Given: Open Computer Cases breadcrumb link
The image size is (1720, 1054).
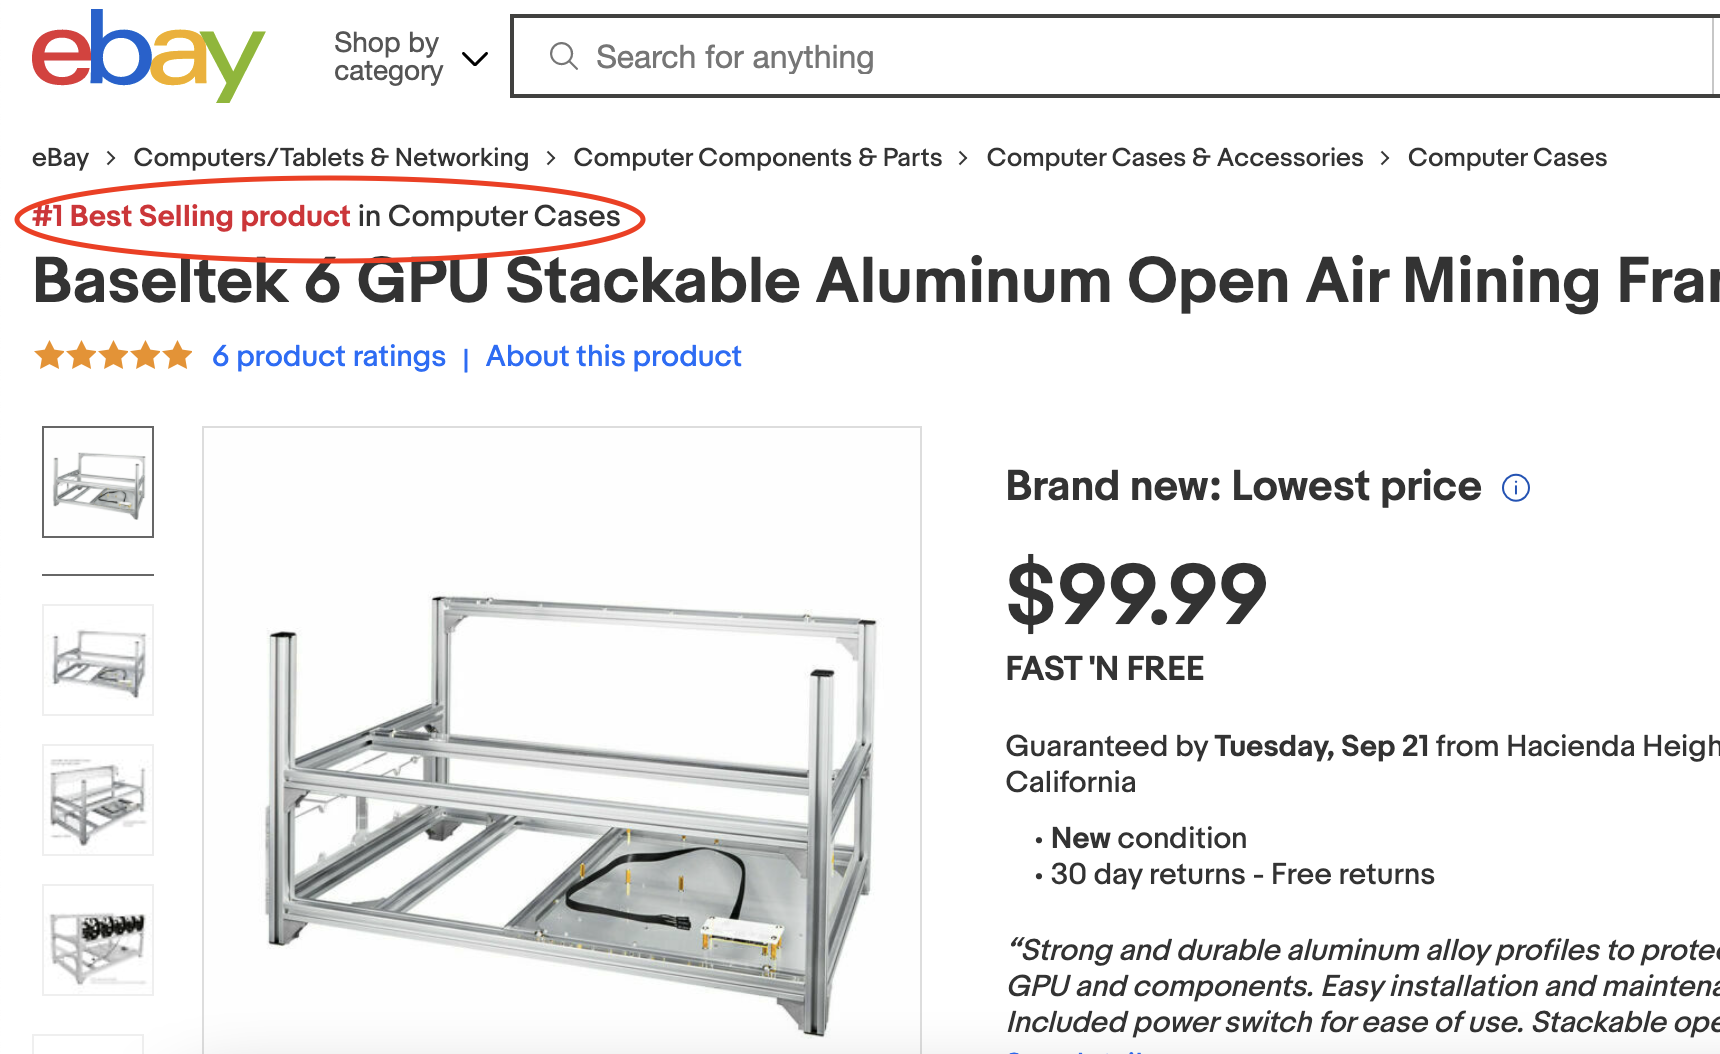Looking at the screenshot, I should (x=1507, y=157).
